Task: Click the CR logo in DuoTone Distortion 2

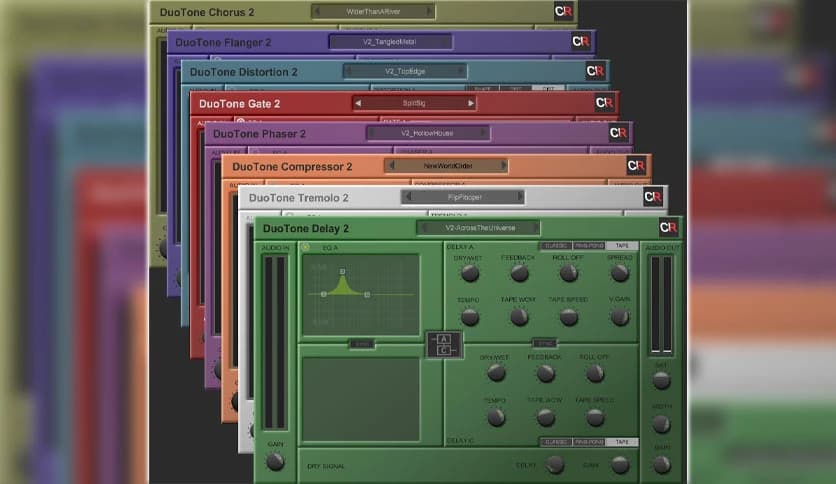Action: 595,71
